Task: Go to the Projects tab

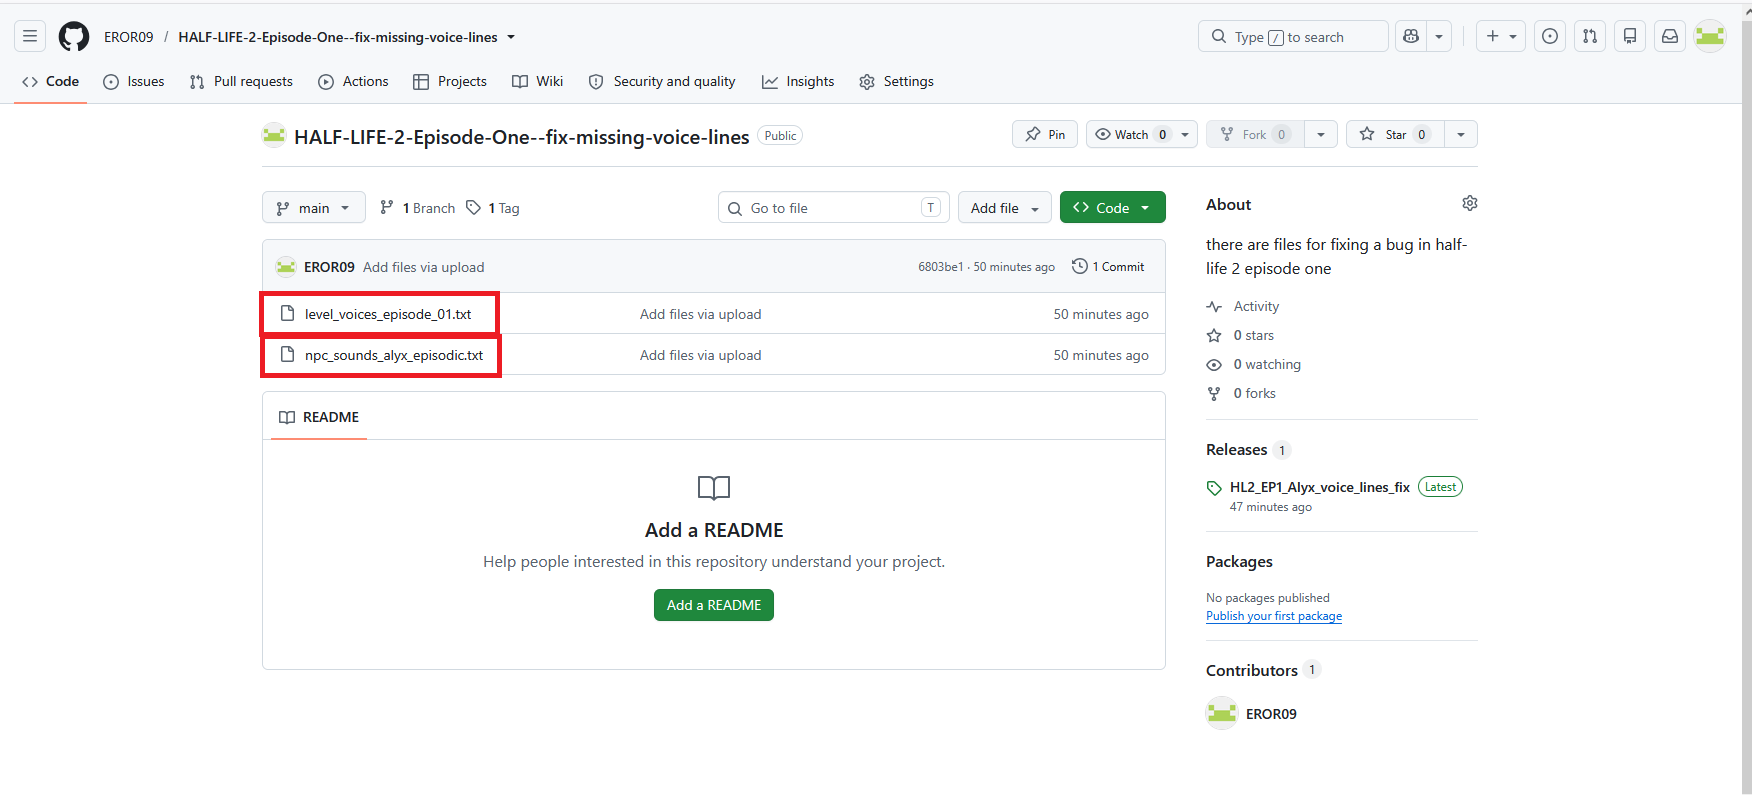Action: pos(450,82)
